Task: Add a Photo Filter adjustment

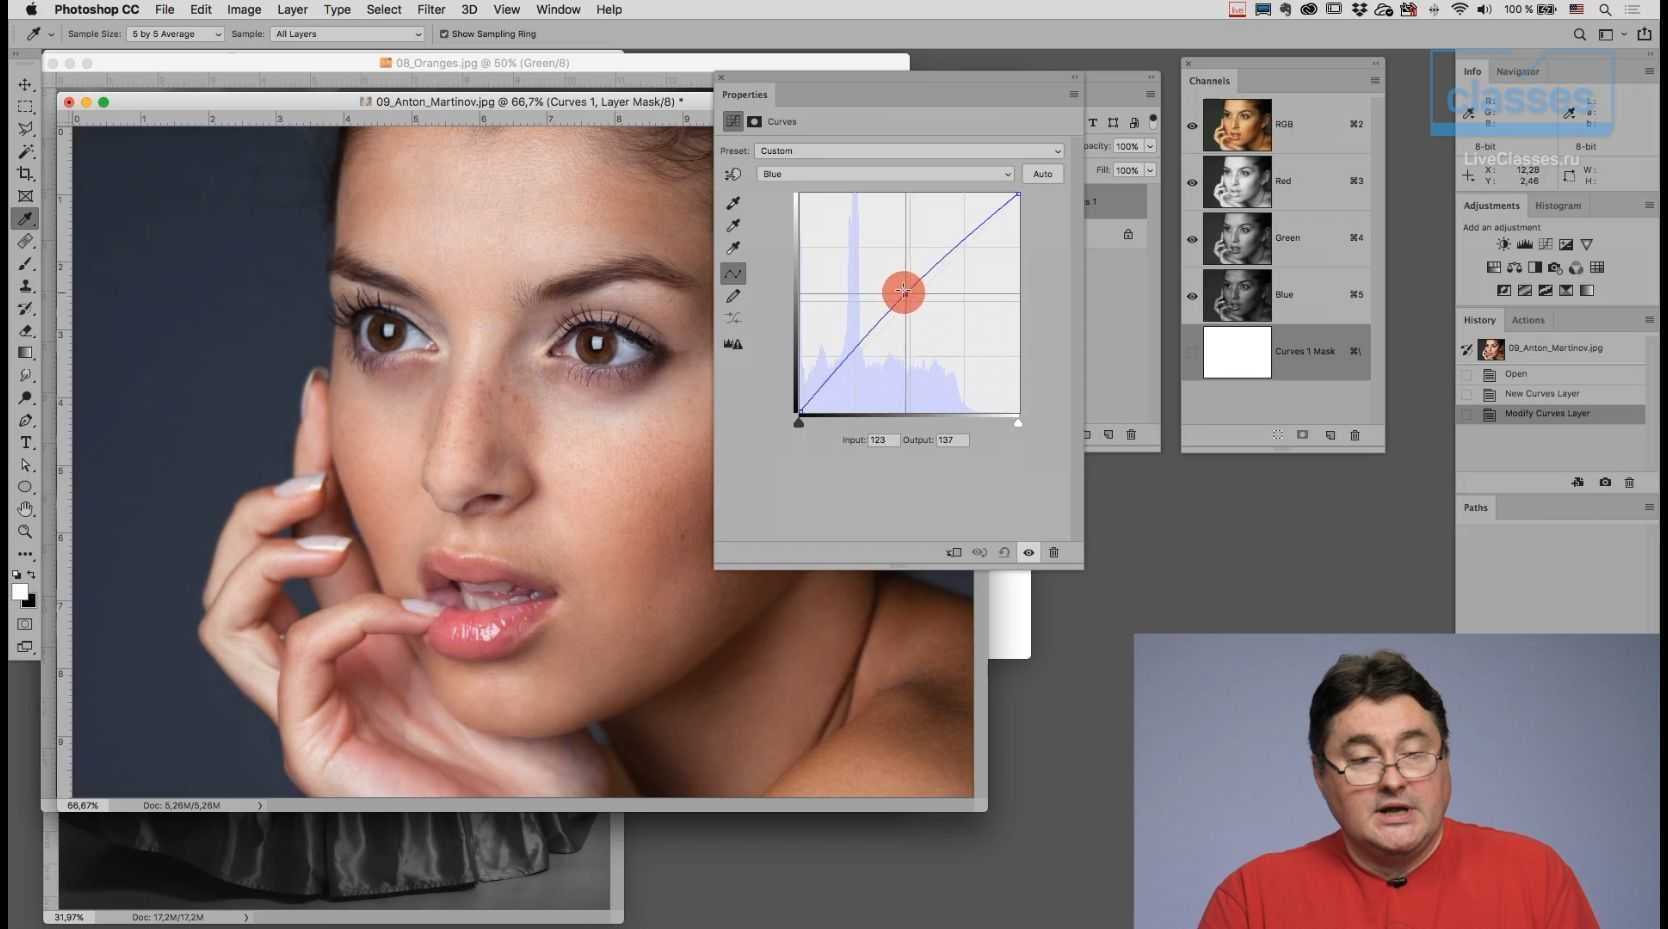Action: coord(1555,268)
